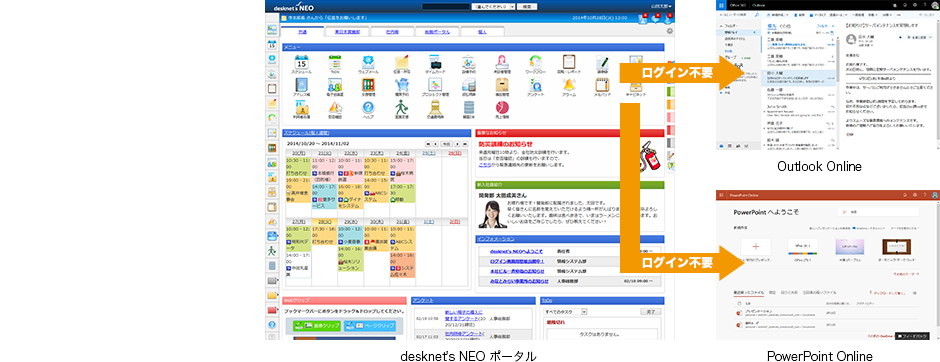Image resolution: width=940 pixels, height=362 pixels.
Task: Go to previous week in schedule
Action: point(435,144)
